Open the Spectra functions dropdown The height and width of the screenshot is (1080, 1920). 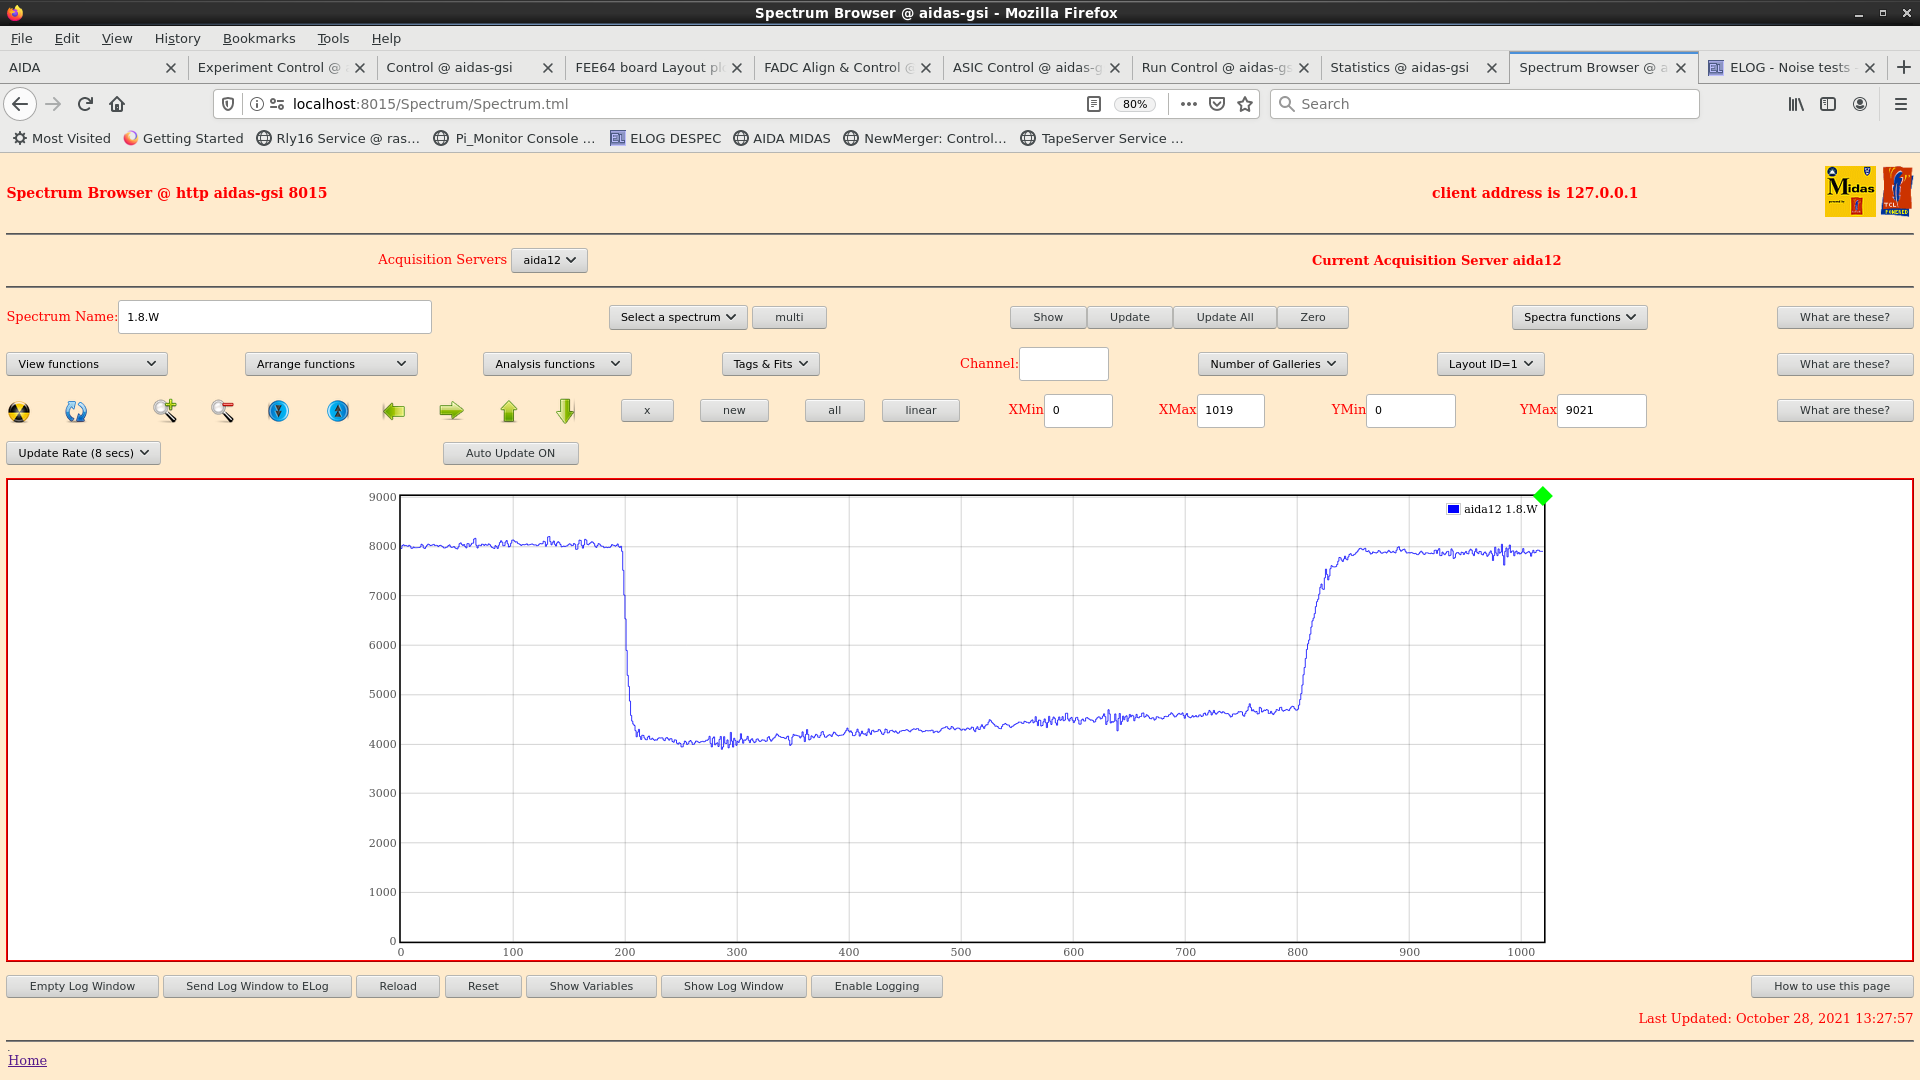(x=1579, y=317)
